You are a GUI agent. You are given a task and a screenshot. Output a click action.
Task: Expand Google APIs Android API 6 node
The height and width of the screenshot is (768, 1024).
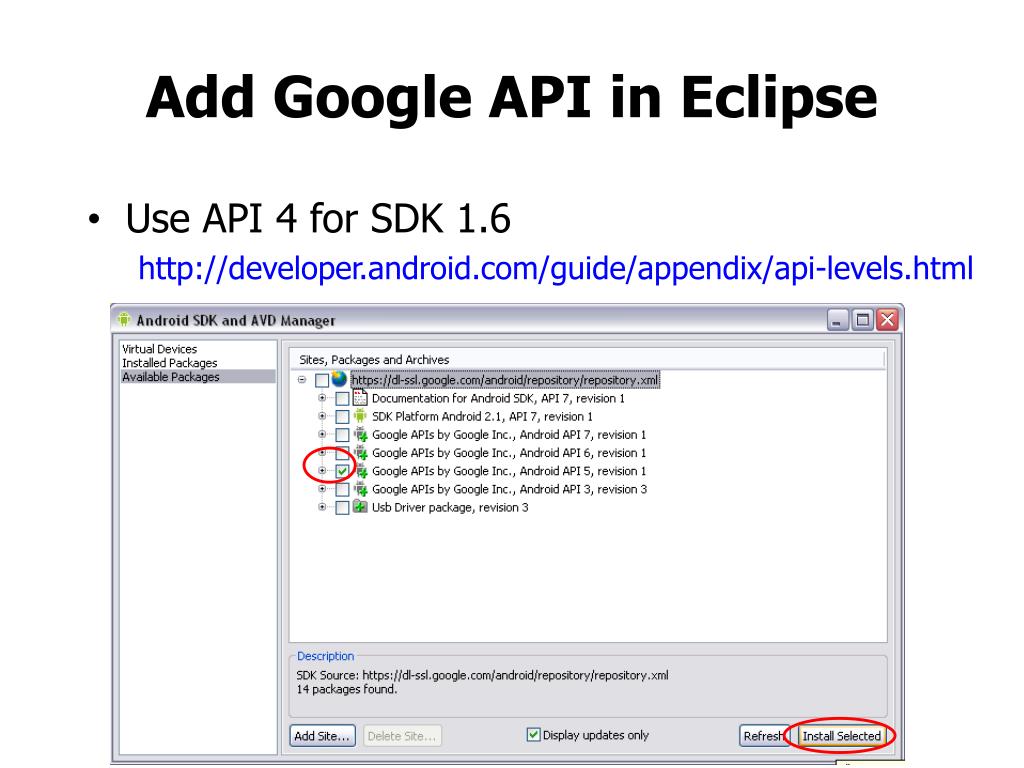click(322, 452)
